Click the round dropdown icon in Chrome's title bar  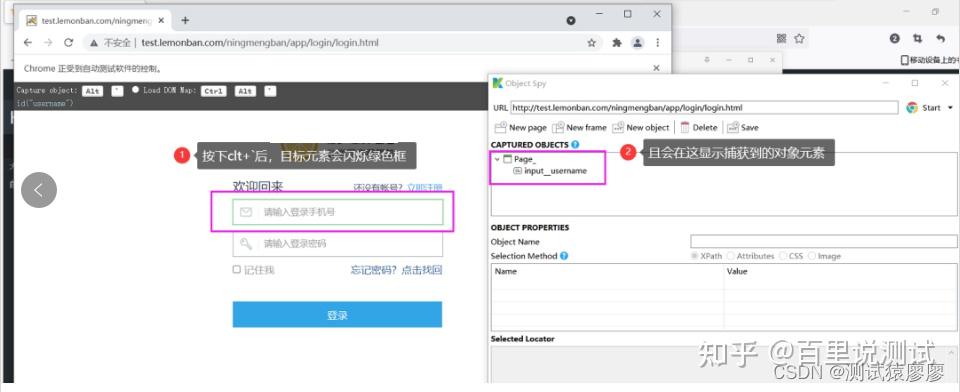coord(571,20)
